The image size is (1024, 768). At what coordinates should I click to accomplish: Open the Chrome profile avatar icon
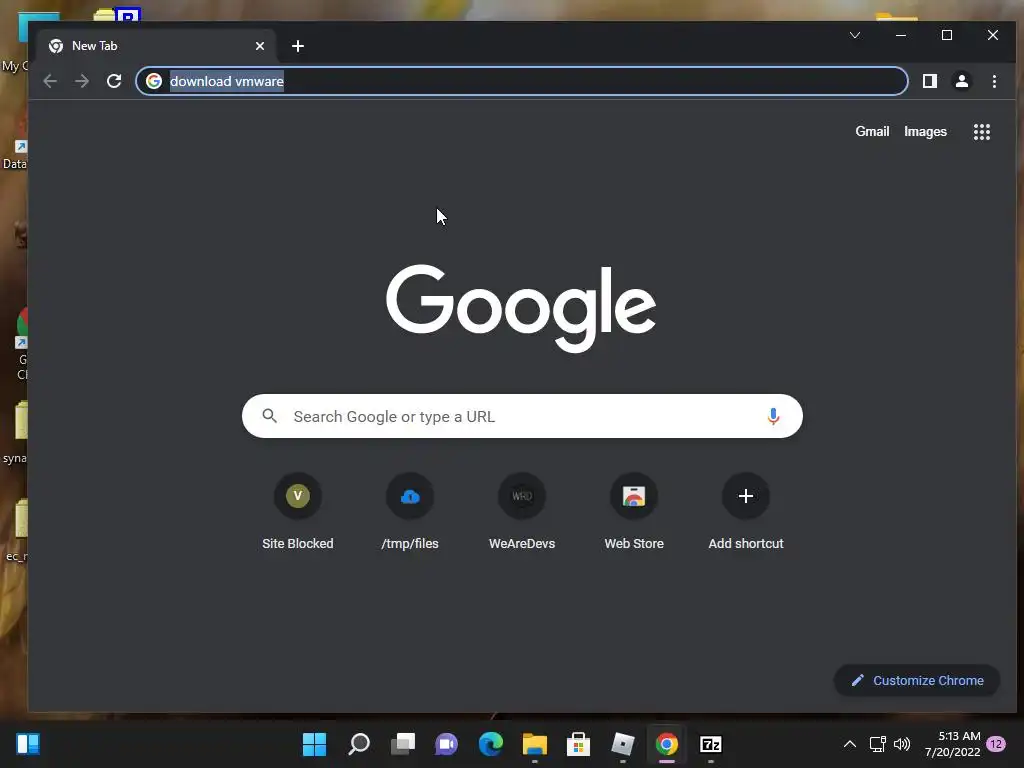coord(961,81)
